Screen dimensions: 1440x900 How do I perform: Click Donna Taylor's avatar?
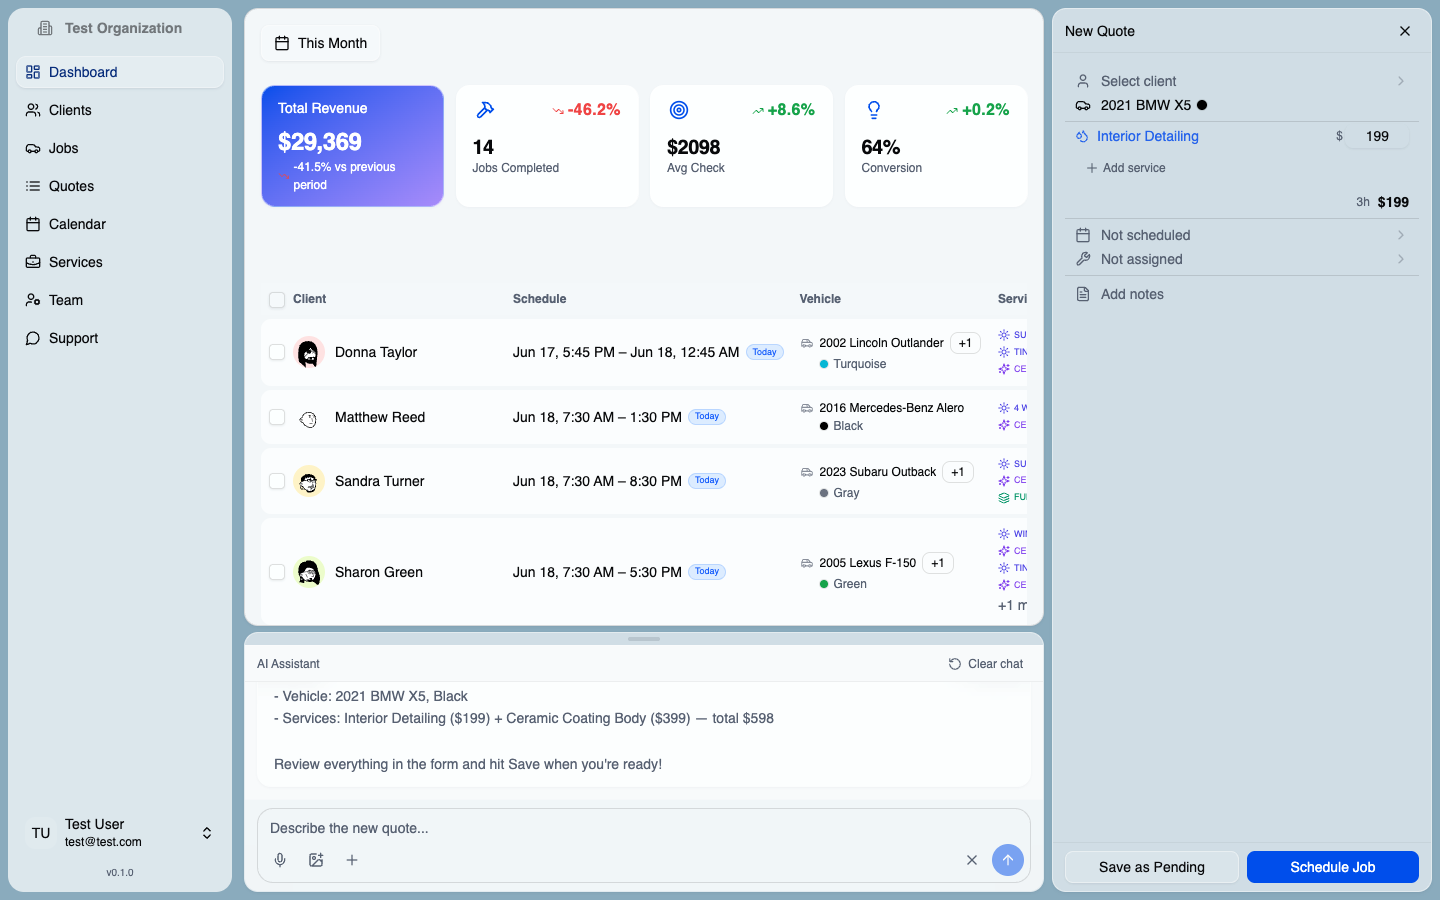tap(309, 352)
